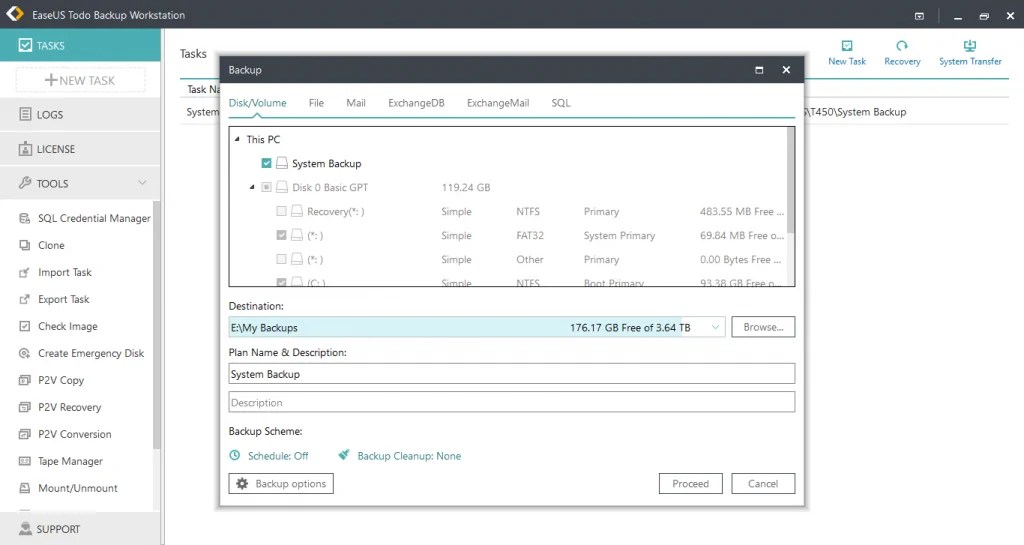The image size is (1024, 545).
Task: Open the title bar dropdown menu icon
Action: pos(920,16)
